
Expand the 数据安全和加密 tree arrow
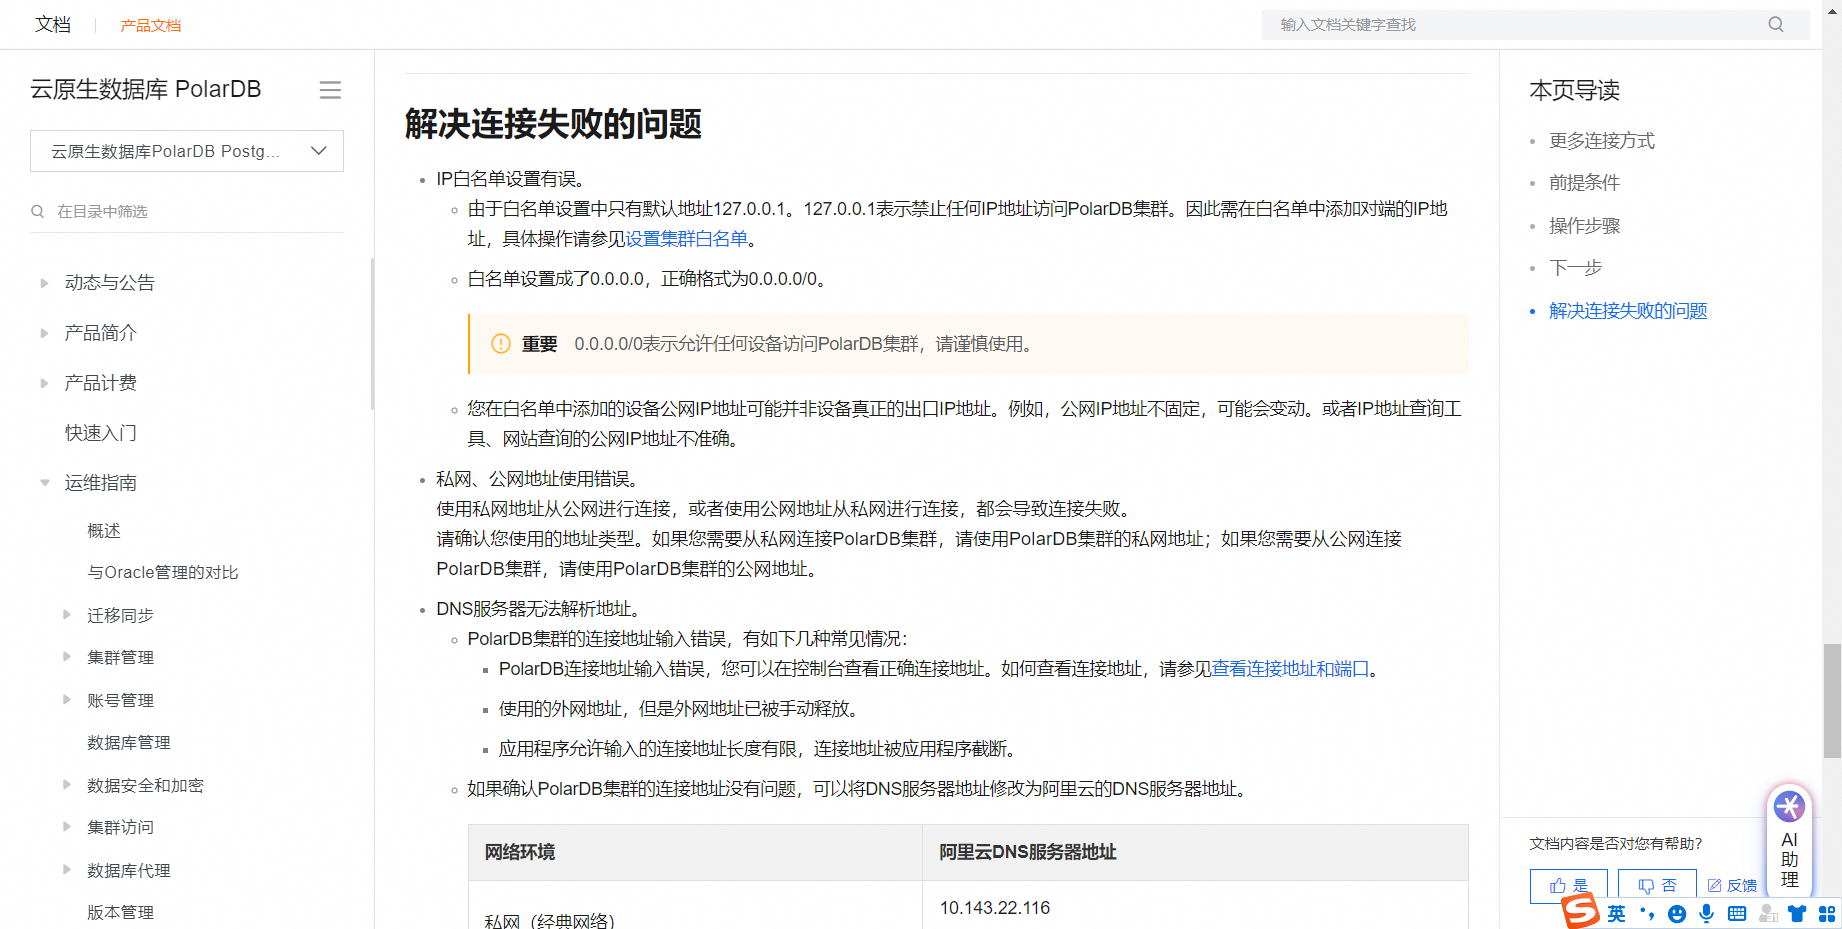67,785
